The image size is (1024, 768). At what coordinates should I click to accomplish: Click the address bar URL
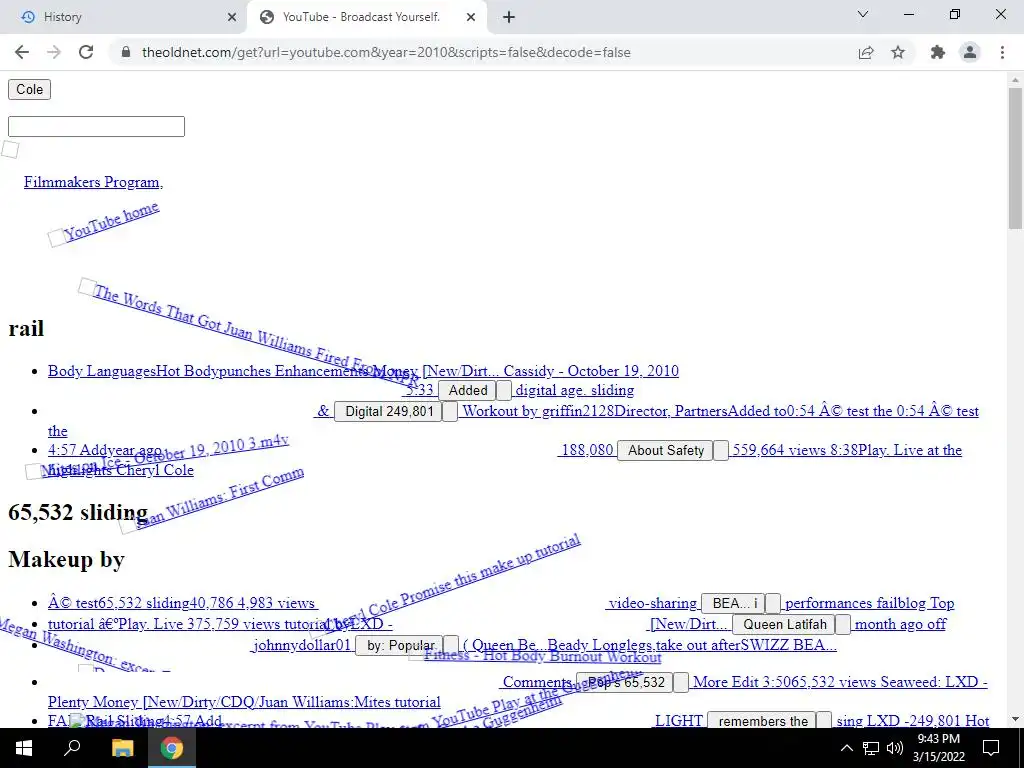click(386, 52)
